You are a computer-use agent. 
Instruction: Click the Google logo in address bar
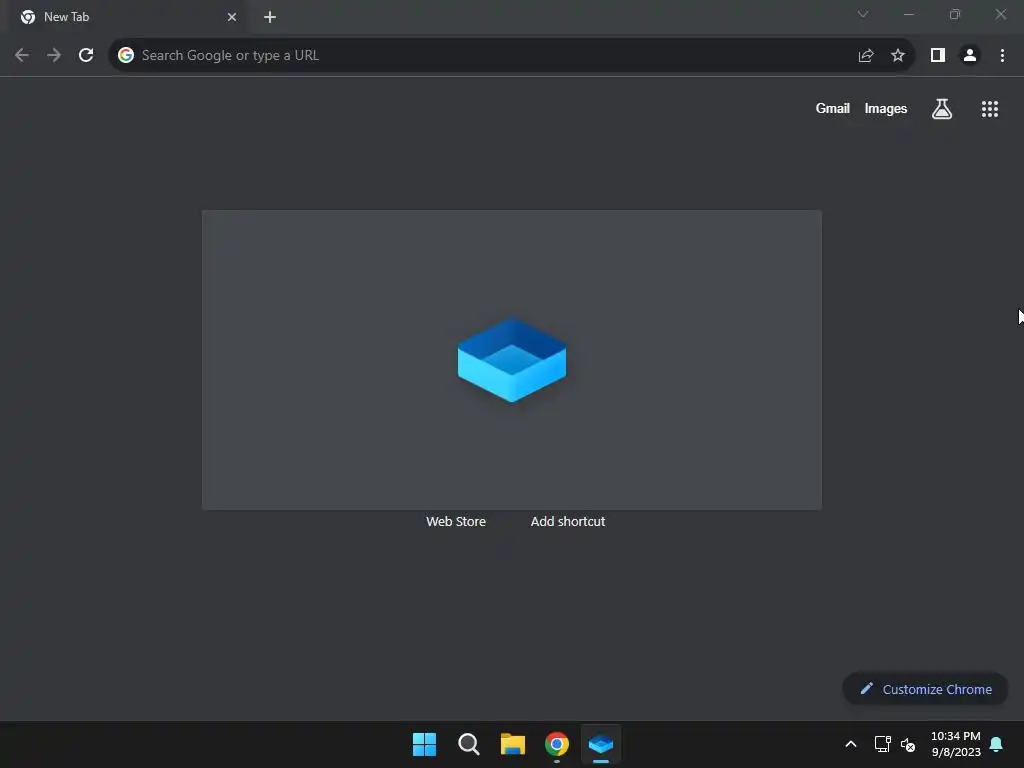coord(126,56)
